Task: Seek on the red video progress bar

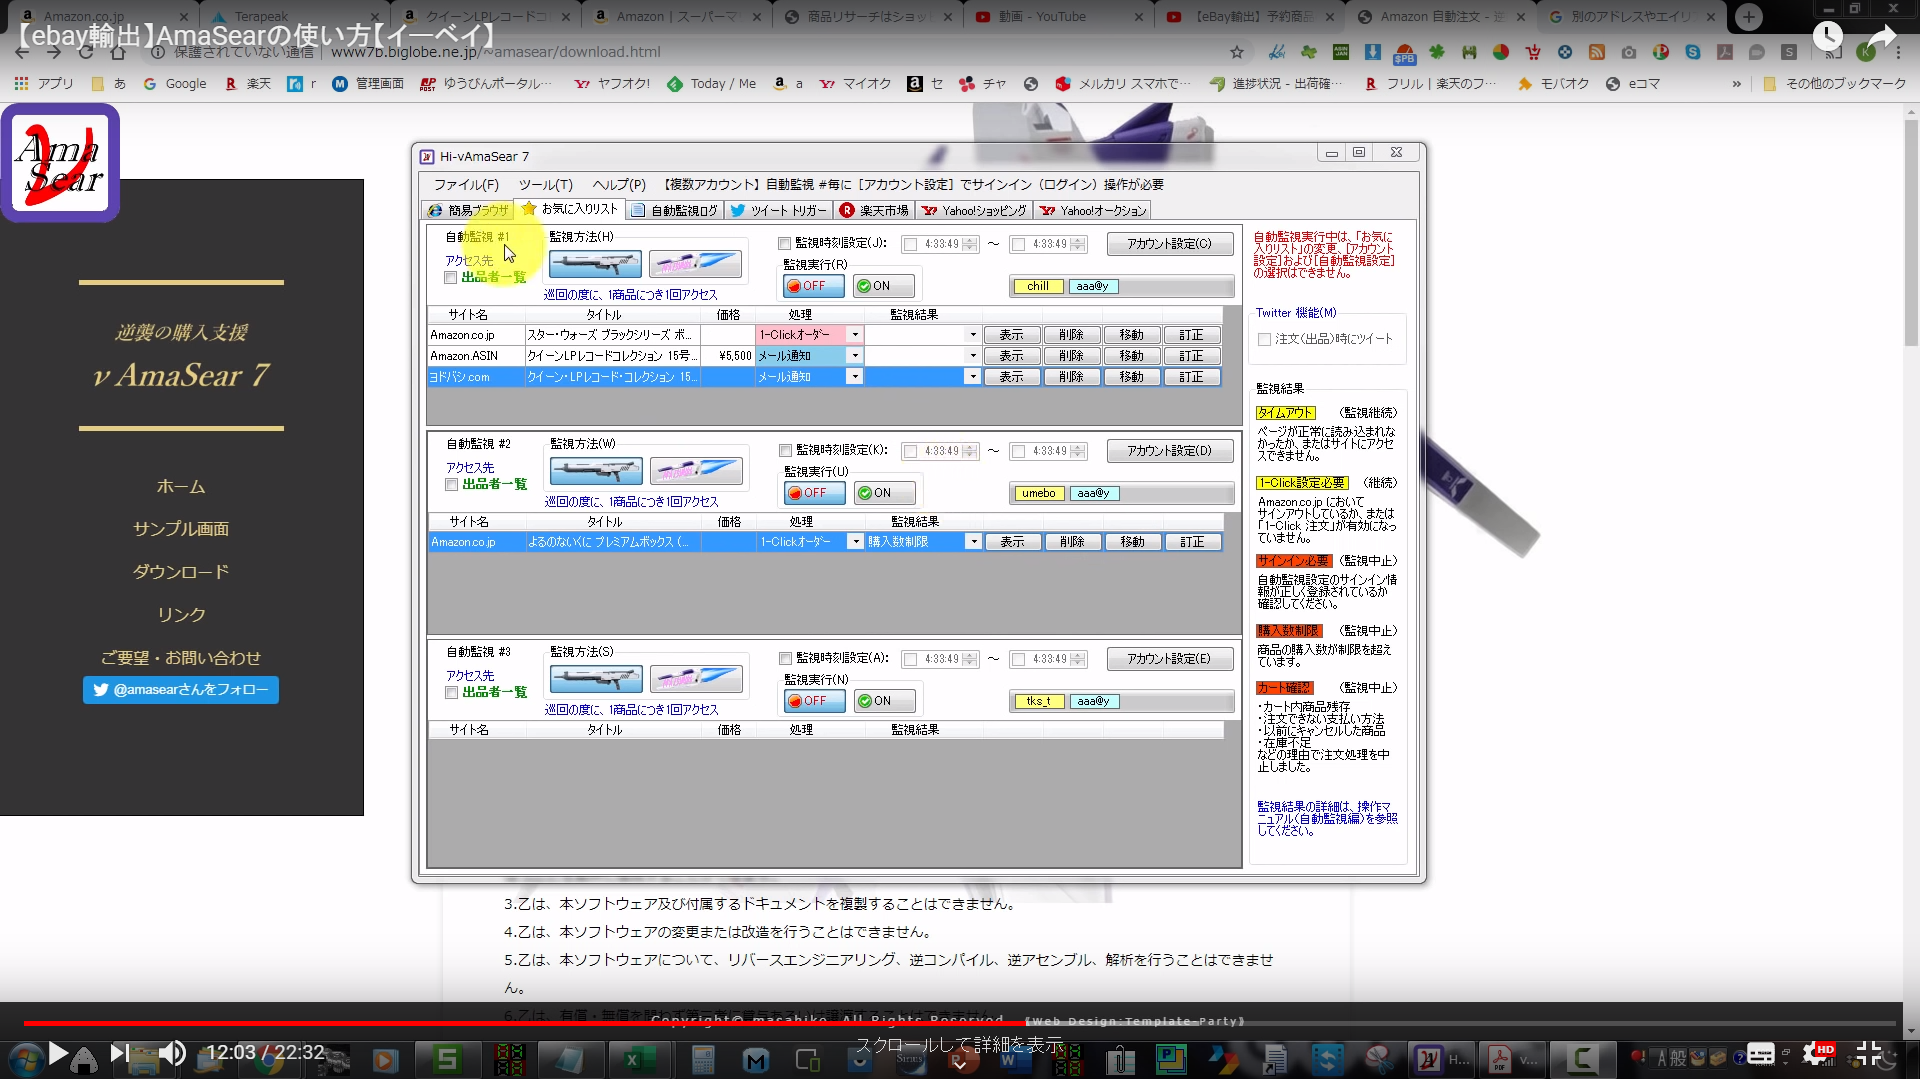Action: pyautogui.click(x=960, y=1023)
